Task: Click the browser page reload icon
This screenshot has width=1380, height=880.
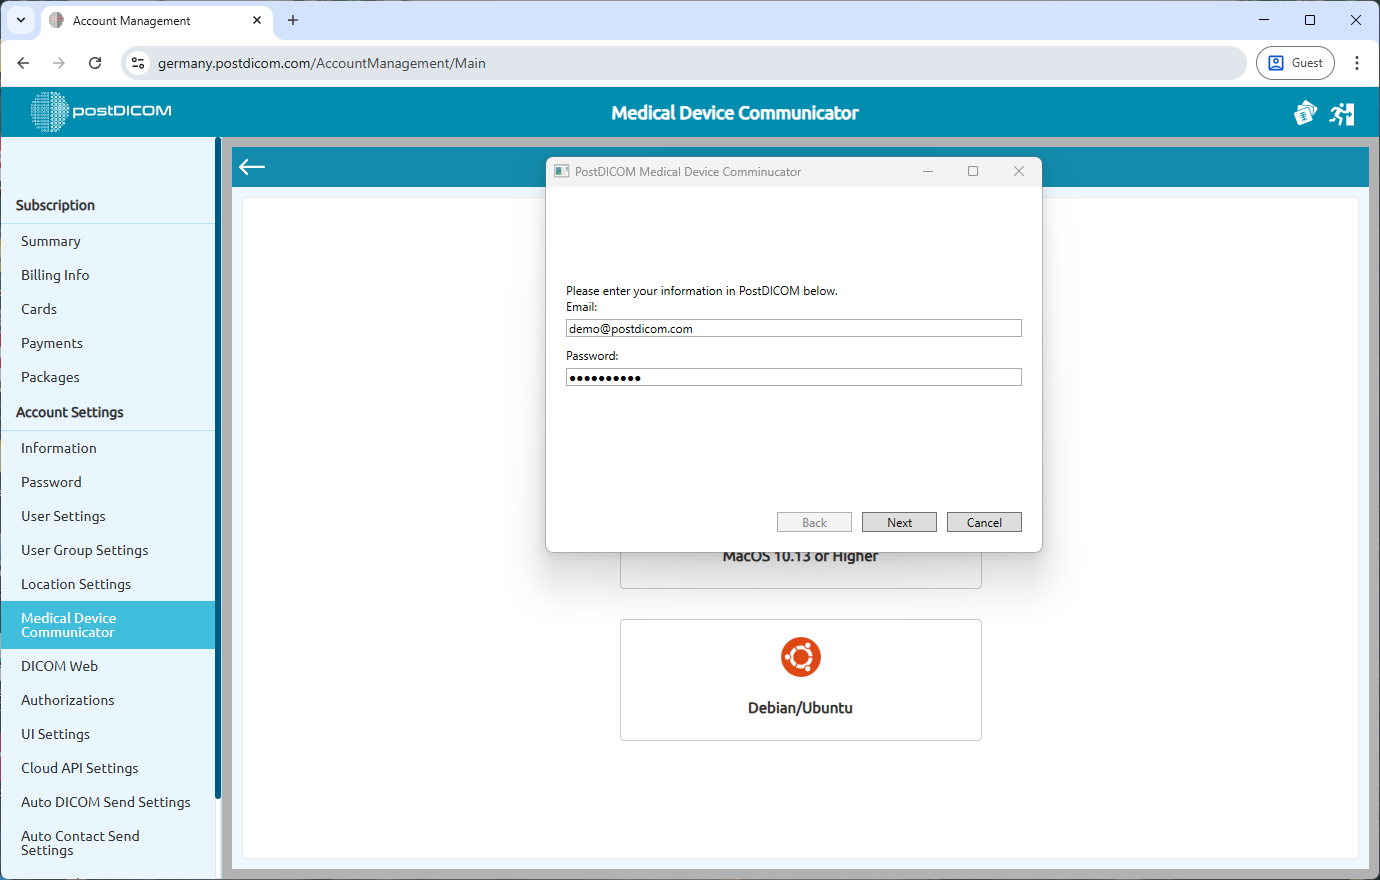Action: click(x=95, y=62)
